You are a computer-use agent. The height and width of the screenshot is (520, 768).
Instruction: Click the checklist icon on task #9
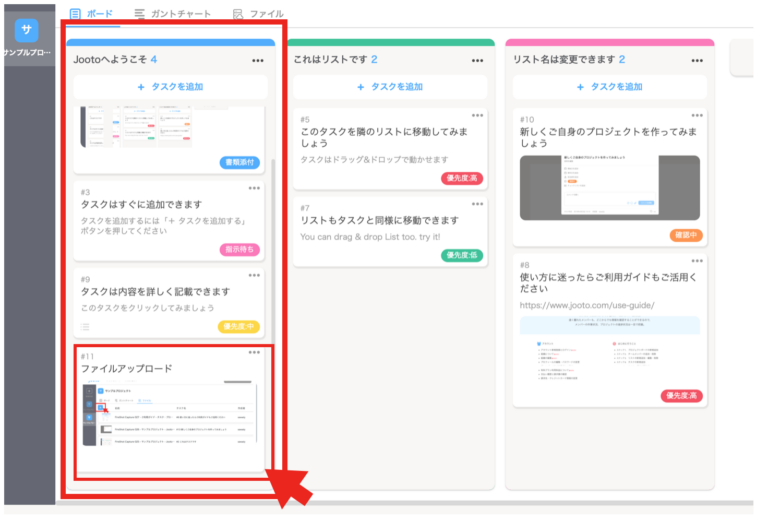pyautogui.click(x=85, y=327)
